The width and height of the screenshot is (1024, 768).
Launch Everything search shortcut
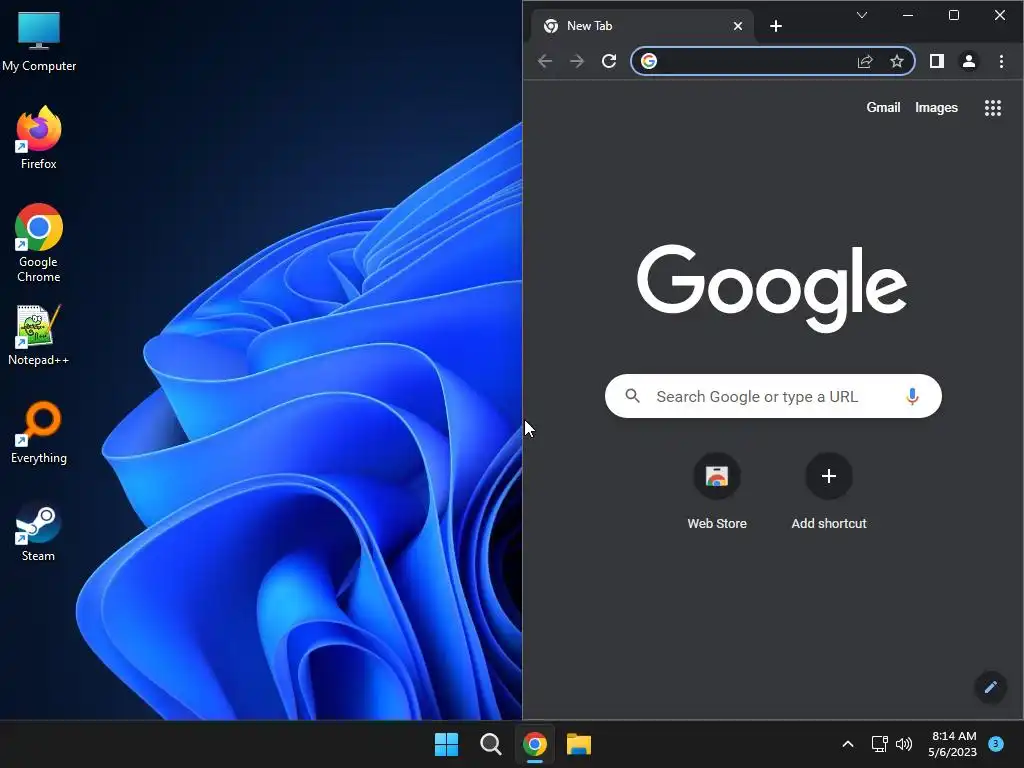pos(39,432)
